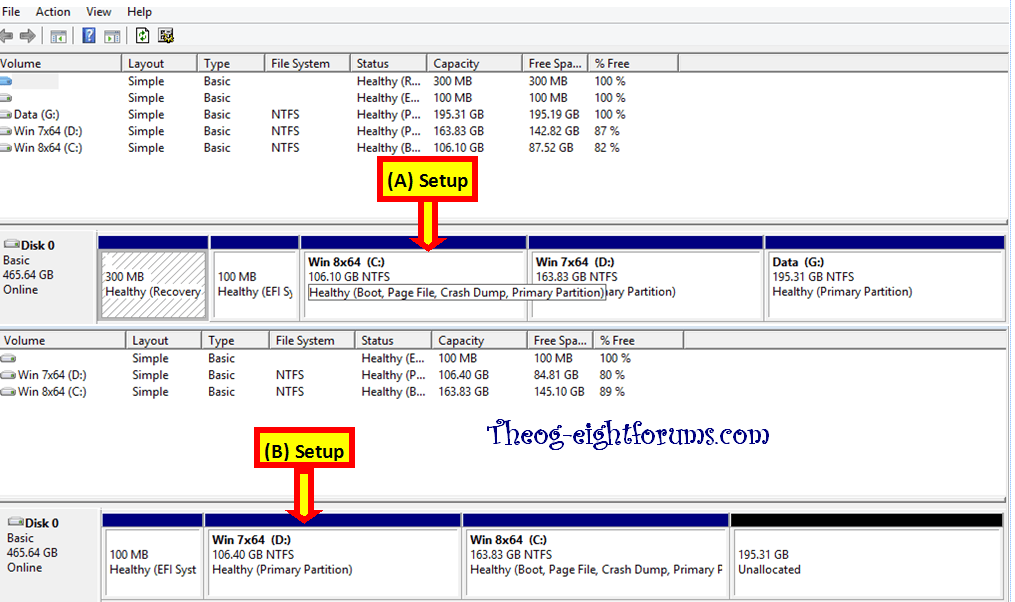Image resolution: width=1015 pixels, height=602 pixels.
Task: Click Healthy (R... status of 300 MB volume
Action: click(388, 82)
